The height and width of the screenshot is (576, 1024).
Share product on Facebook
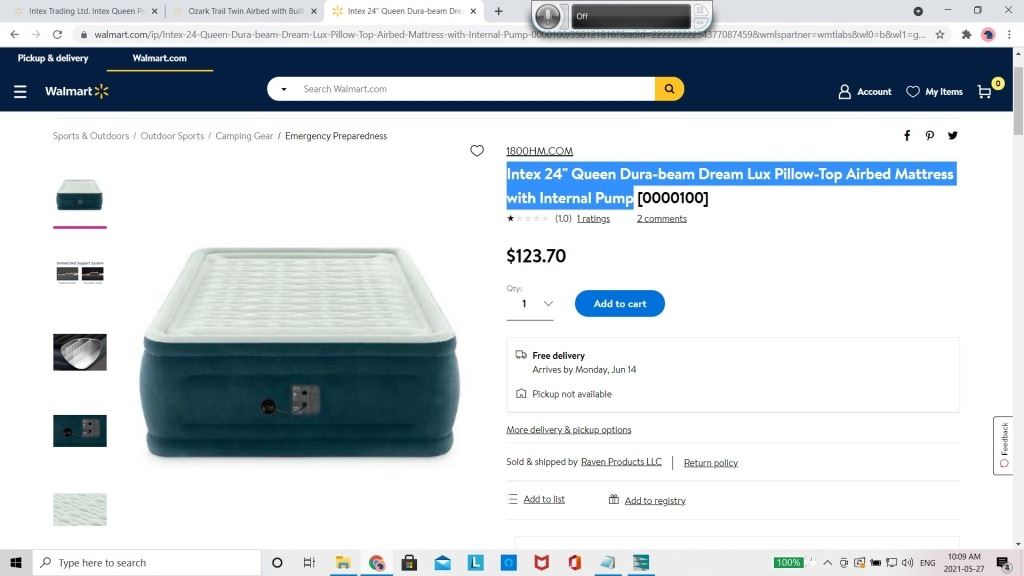click(x=907, y=136)
